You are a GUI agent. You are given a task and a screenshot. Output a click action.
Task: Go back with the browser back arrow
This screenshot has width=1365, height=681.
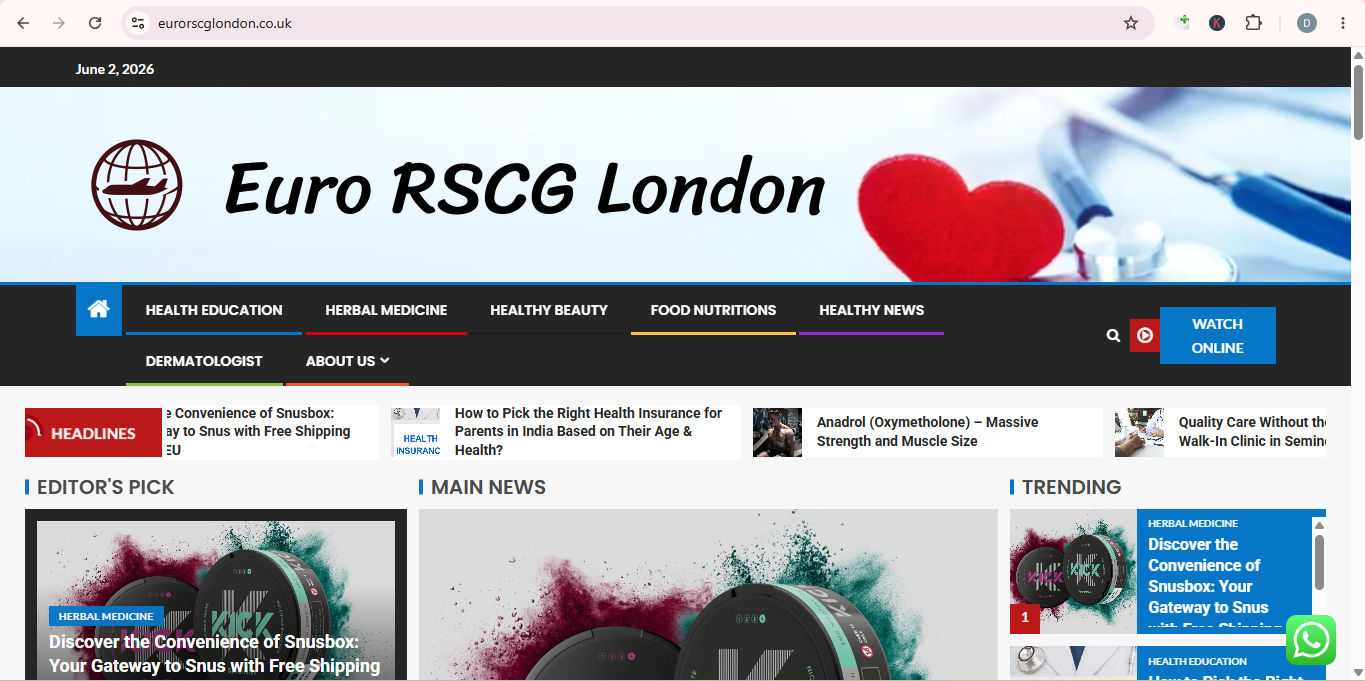click(x=23, y=23)
